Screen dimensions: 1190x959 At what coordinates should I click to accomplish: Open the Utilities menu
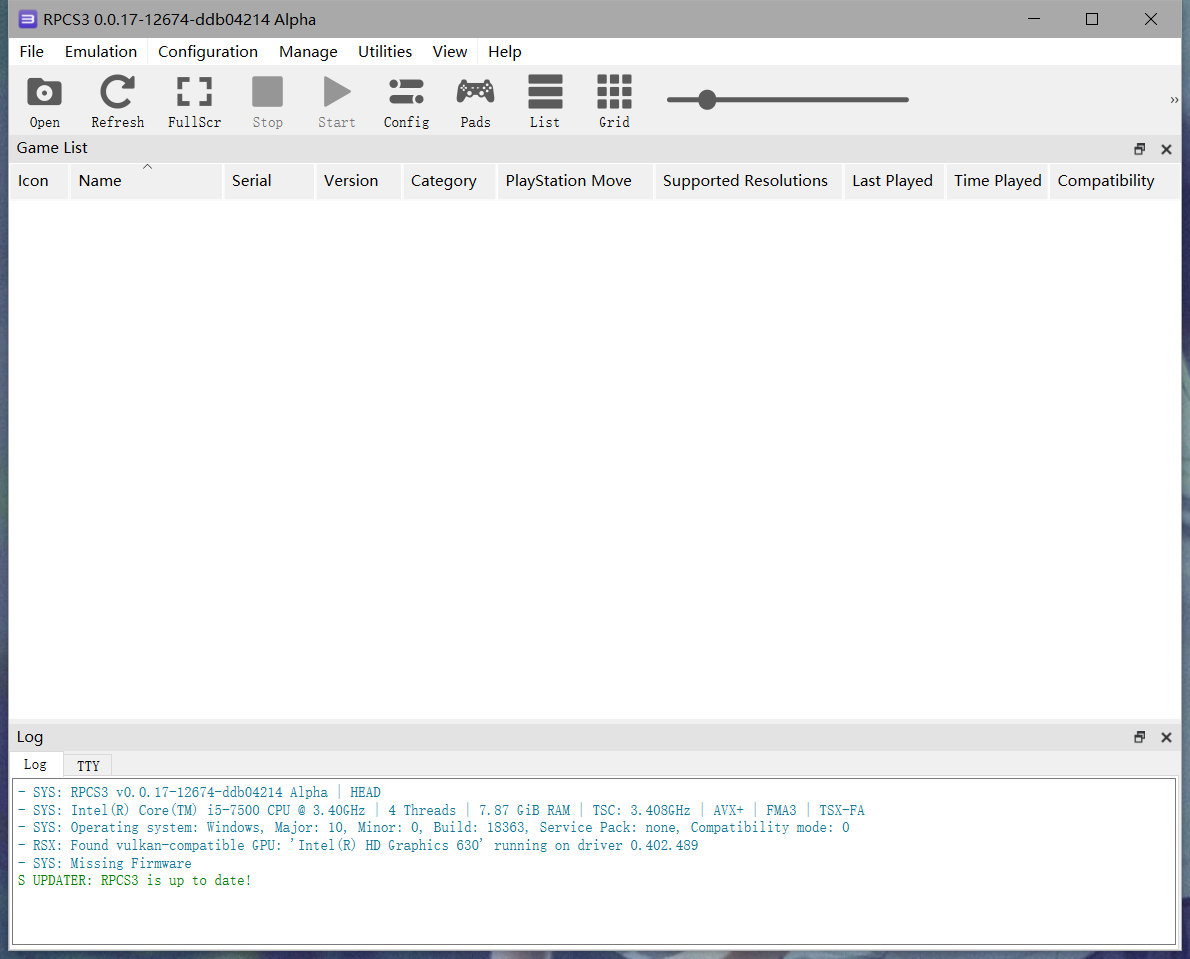[x=385, y=52]
